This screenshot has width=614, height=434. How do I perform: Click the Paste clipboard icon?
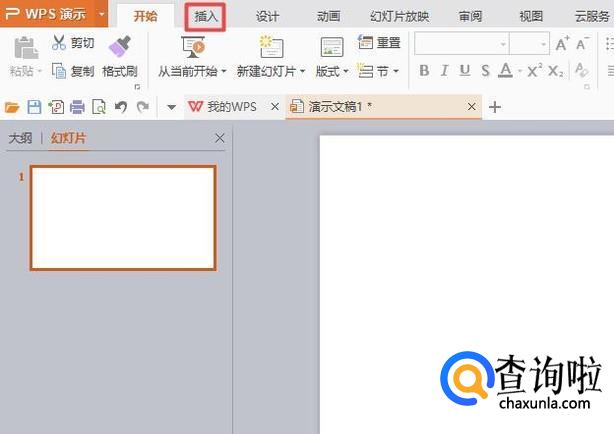[x=26, y=48]
